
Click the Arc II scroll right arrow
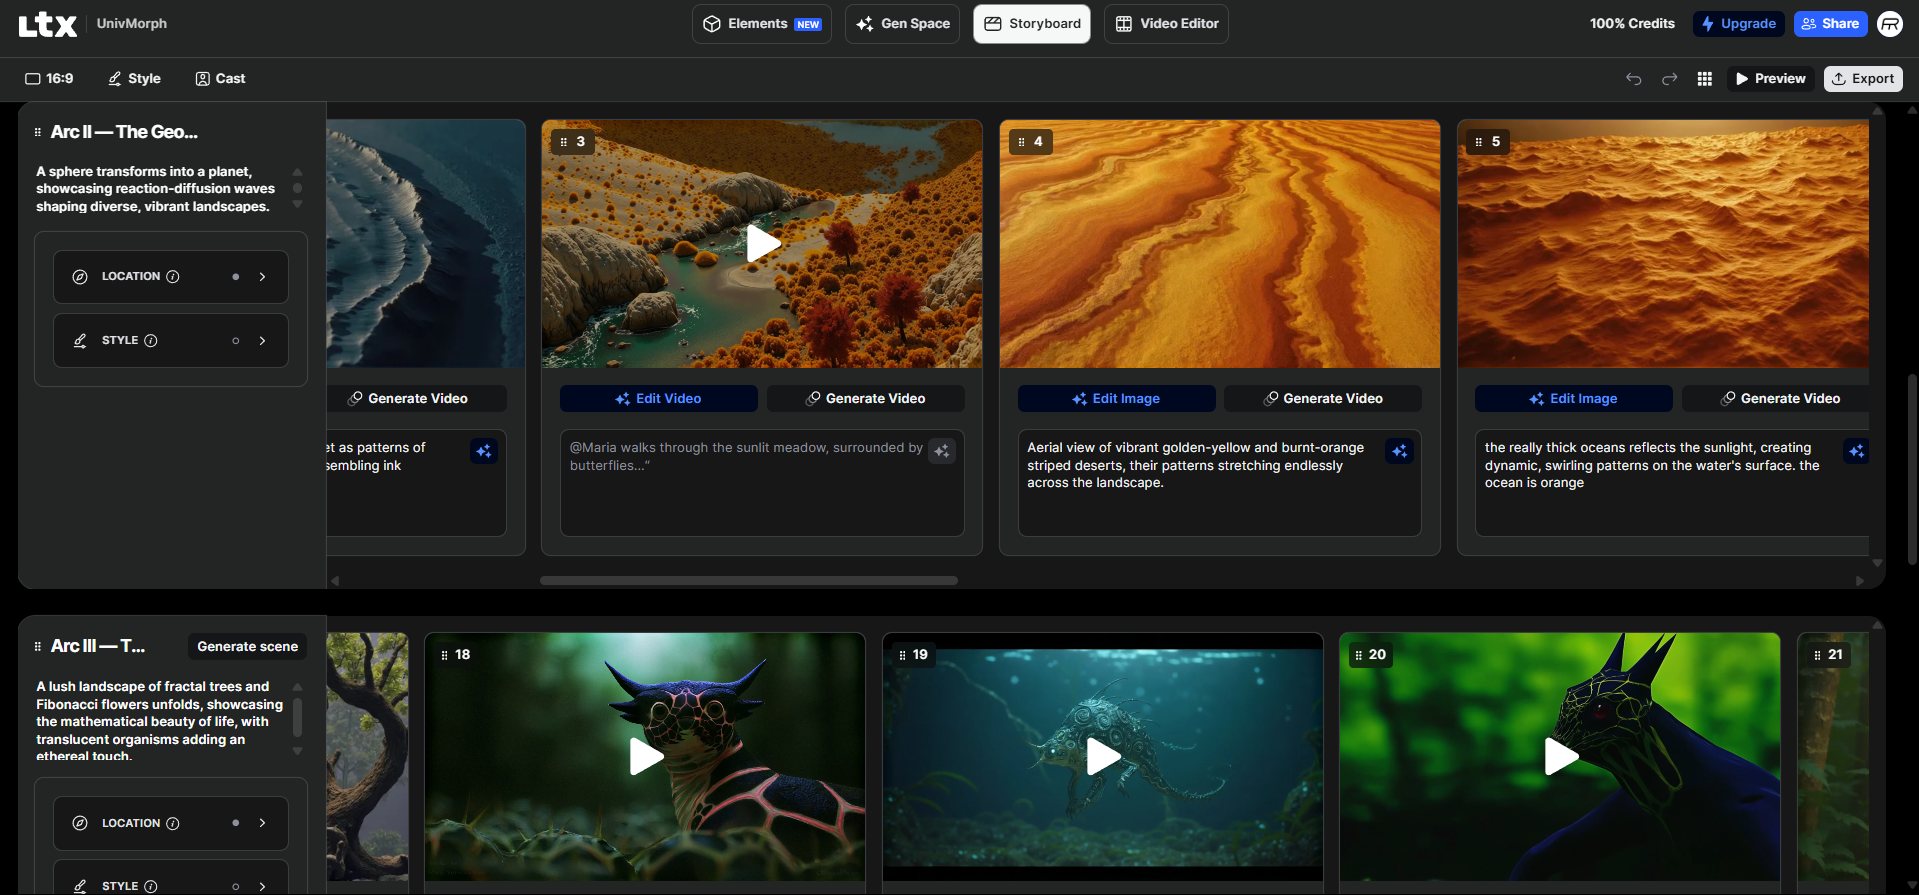pyautogui.click(x=1860, y=580)
